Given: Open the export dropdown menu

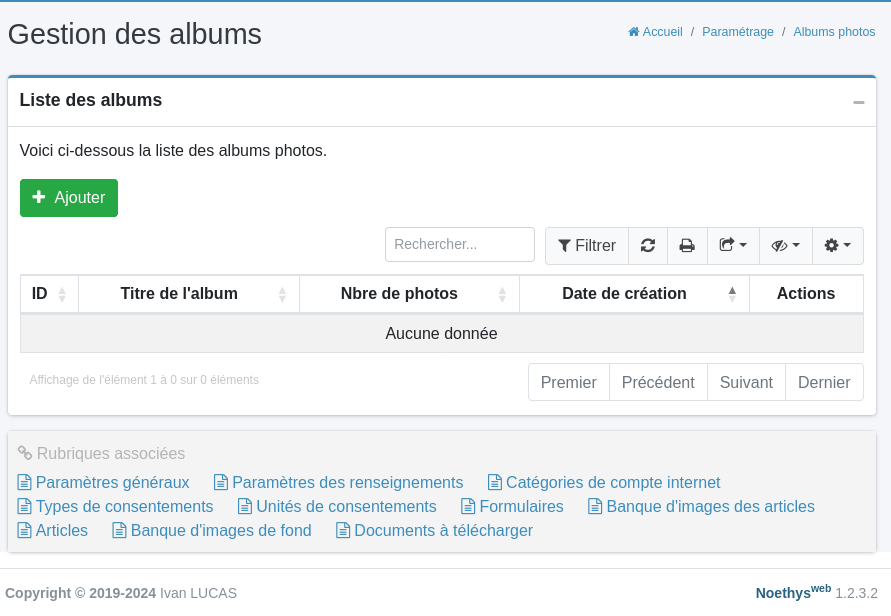Looking at the screenshot, I should click(733, 246).
